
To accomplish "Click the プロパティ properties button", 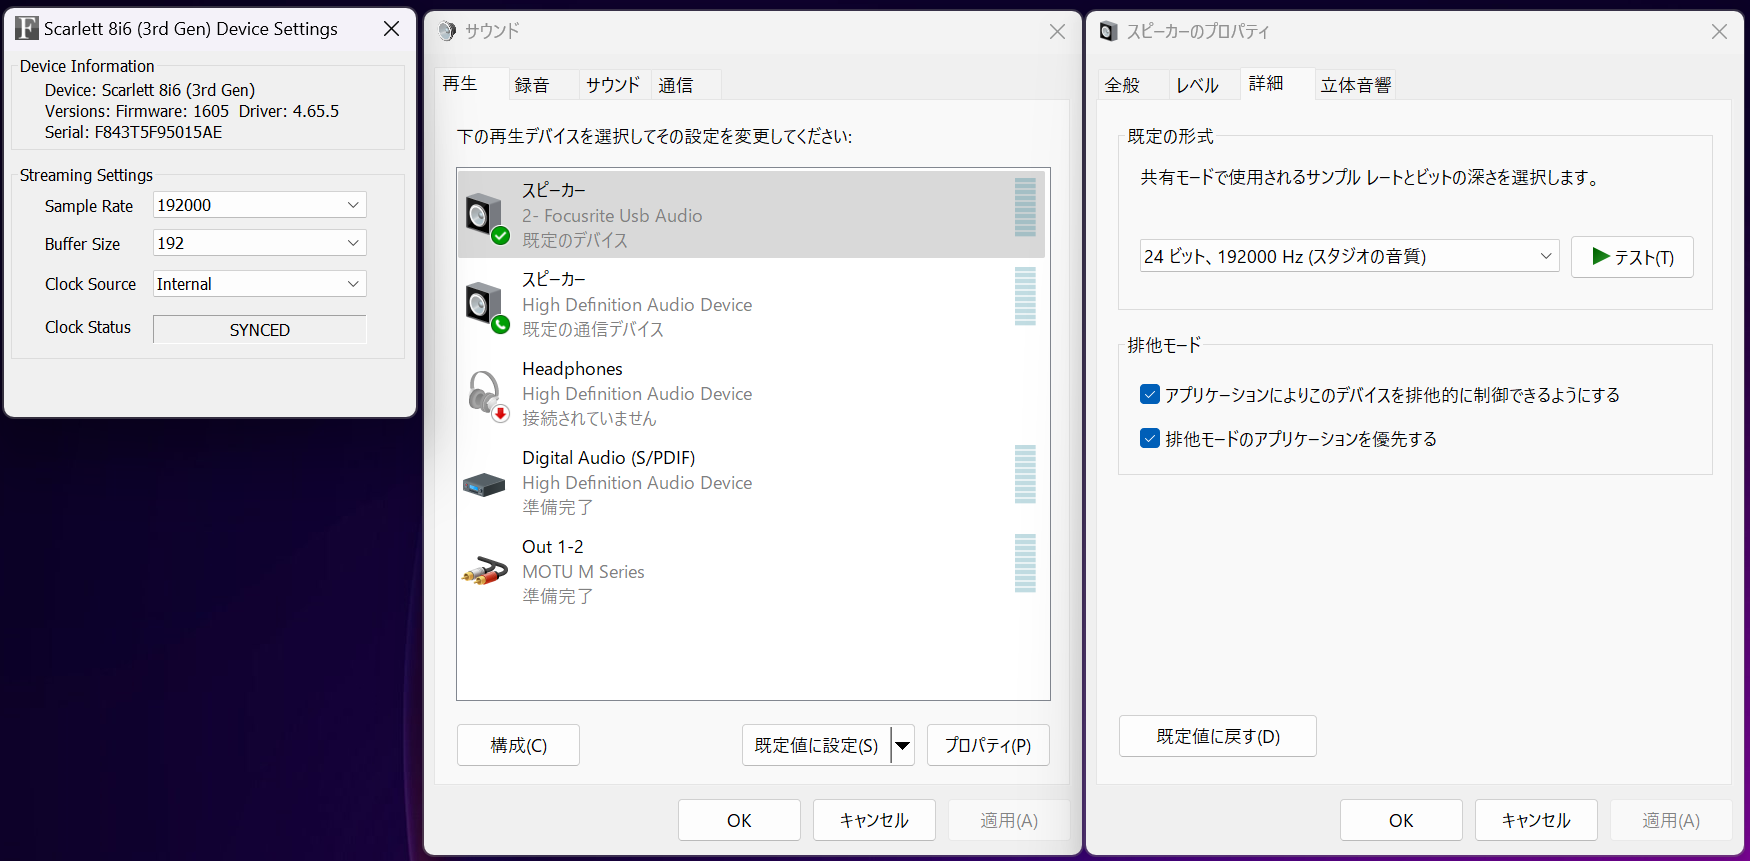I will (x=988, y=745).
